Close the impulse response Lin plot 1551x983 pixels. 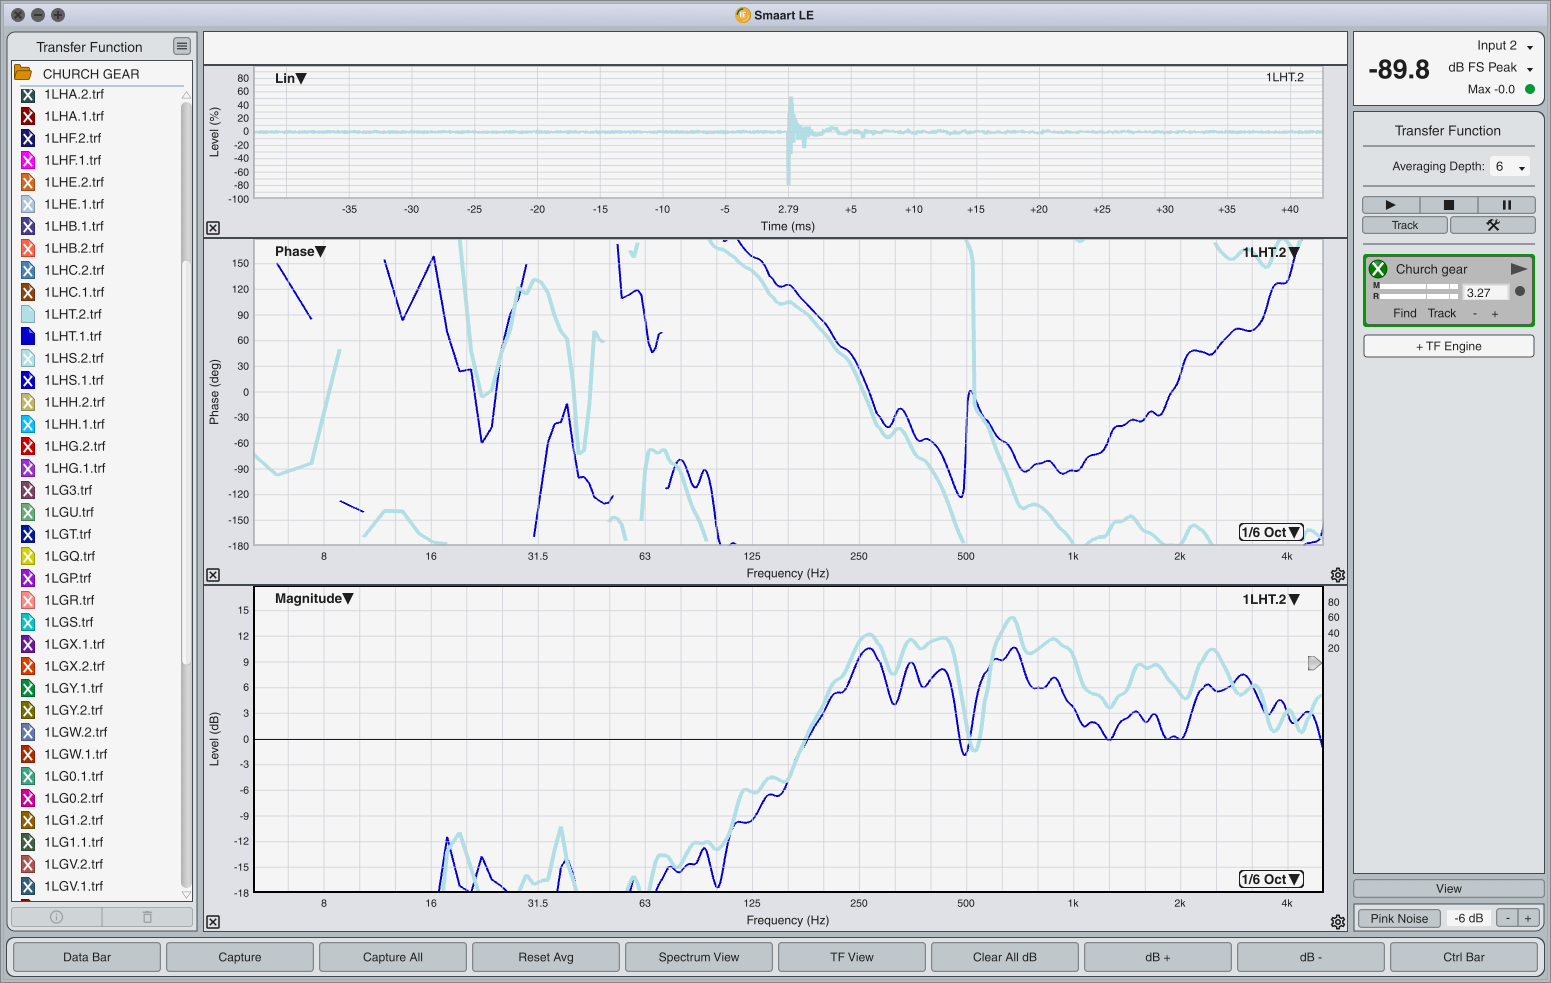click(213, 228)
